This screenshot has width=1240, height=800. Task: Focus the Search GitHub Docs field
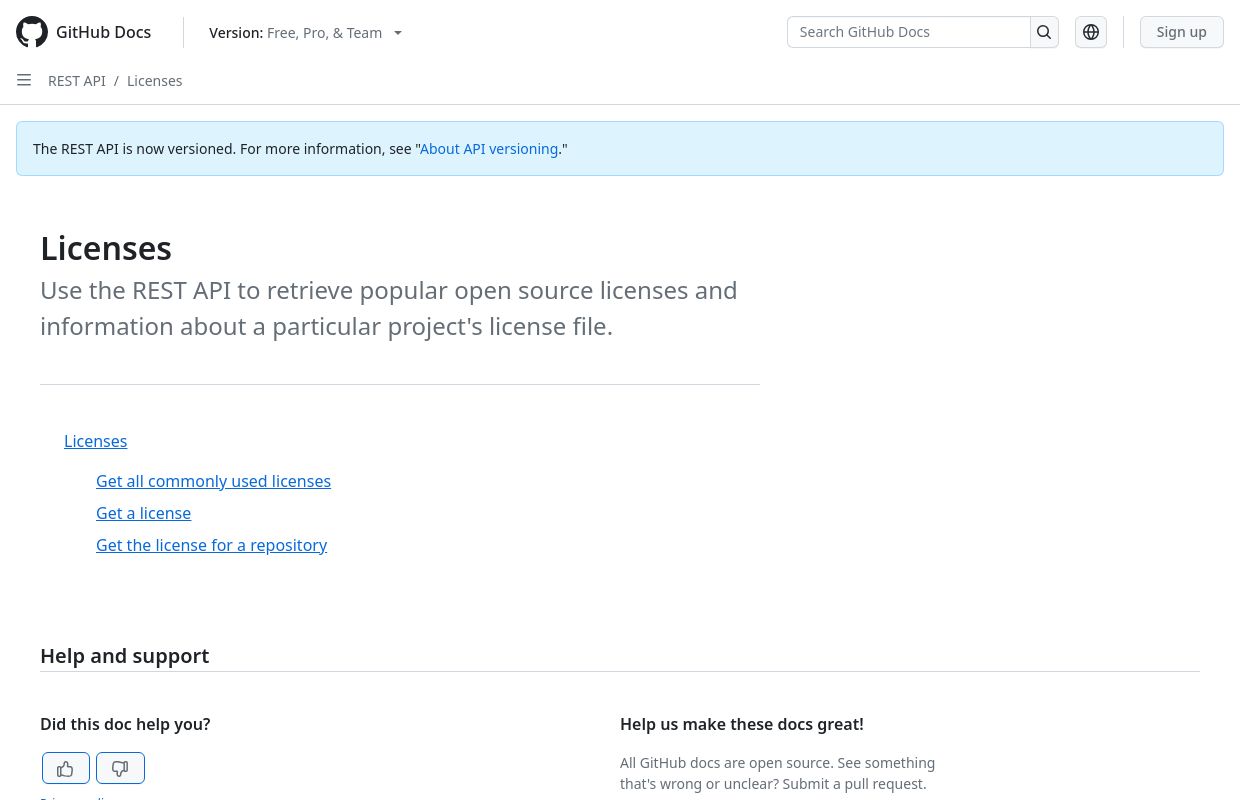click(909, 32)
